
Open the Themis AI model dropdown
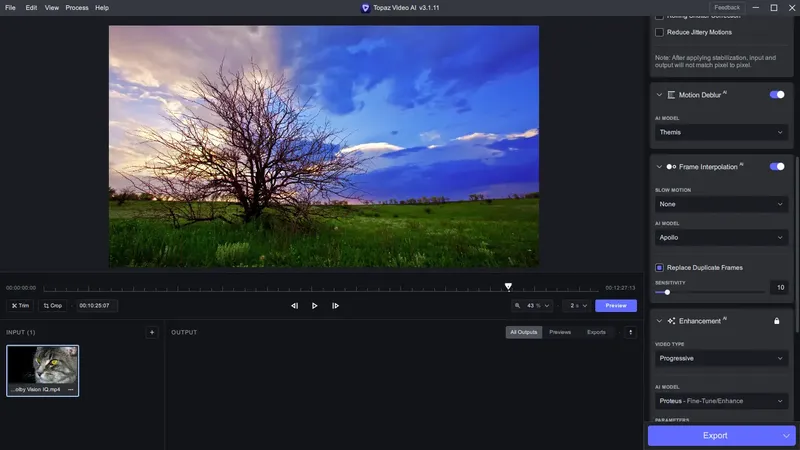721,132
